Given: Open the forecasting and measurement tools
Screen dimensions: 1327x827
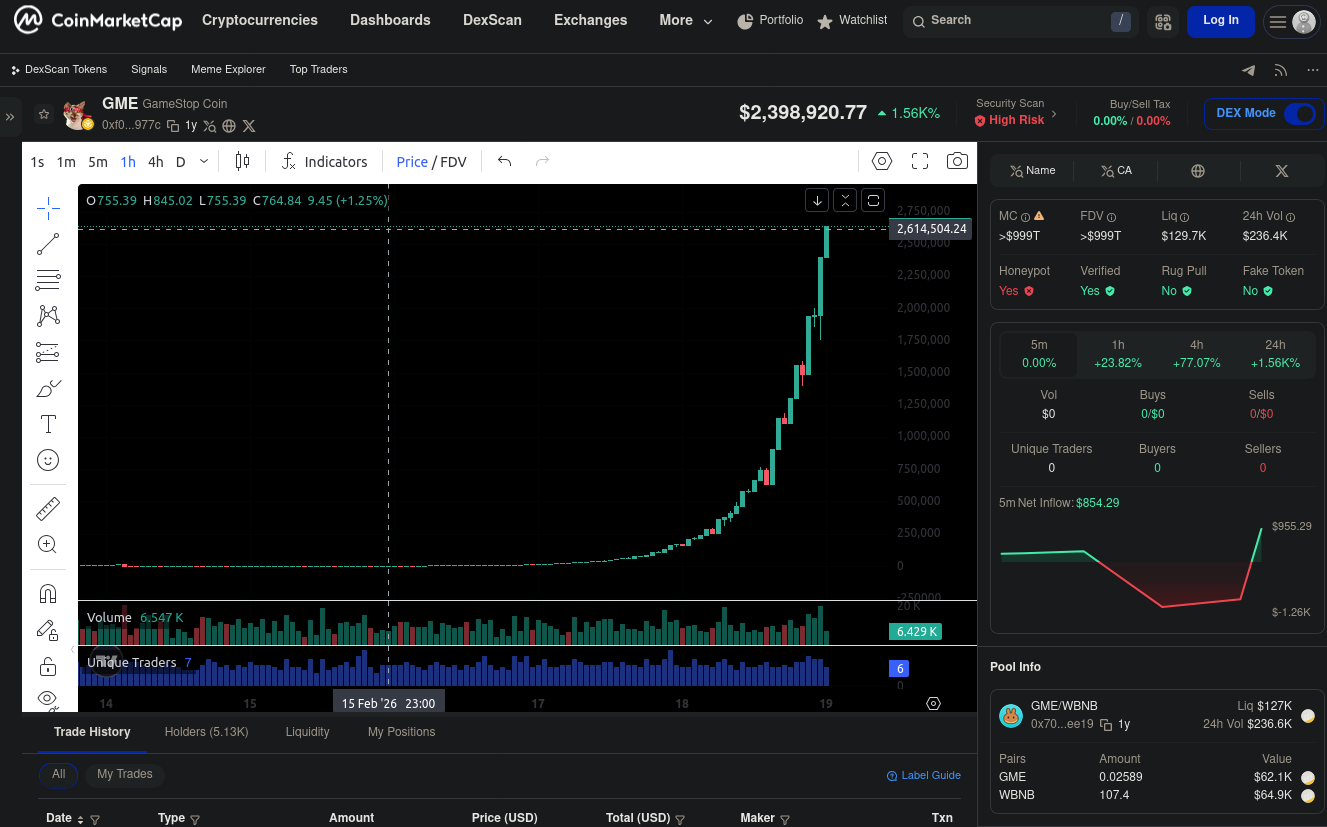Looking at the screenshot, I should coord(48,352).
